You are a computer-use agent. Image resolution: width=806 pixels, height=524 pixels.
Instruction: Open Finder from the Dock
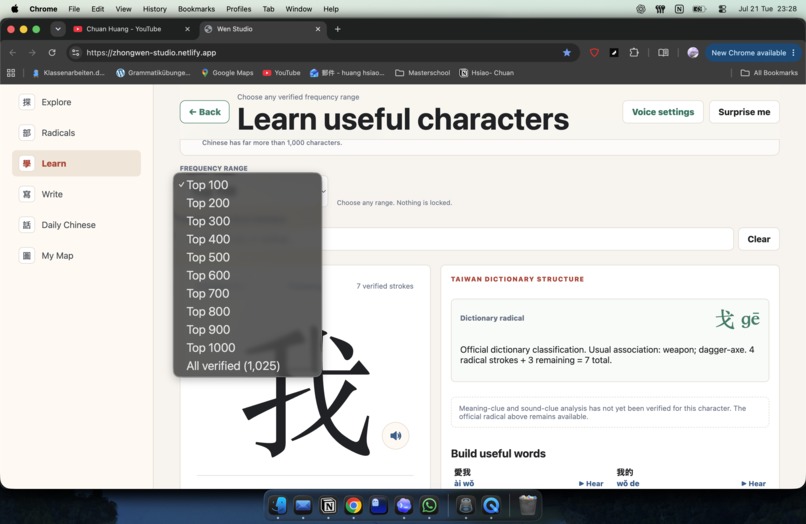pos(278,505)
